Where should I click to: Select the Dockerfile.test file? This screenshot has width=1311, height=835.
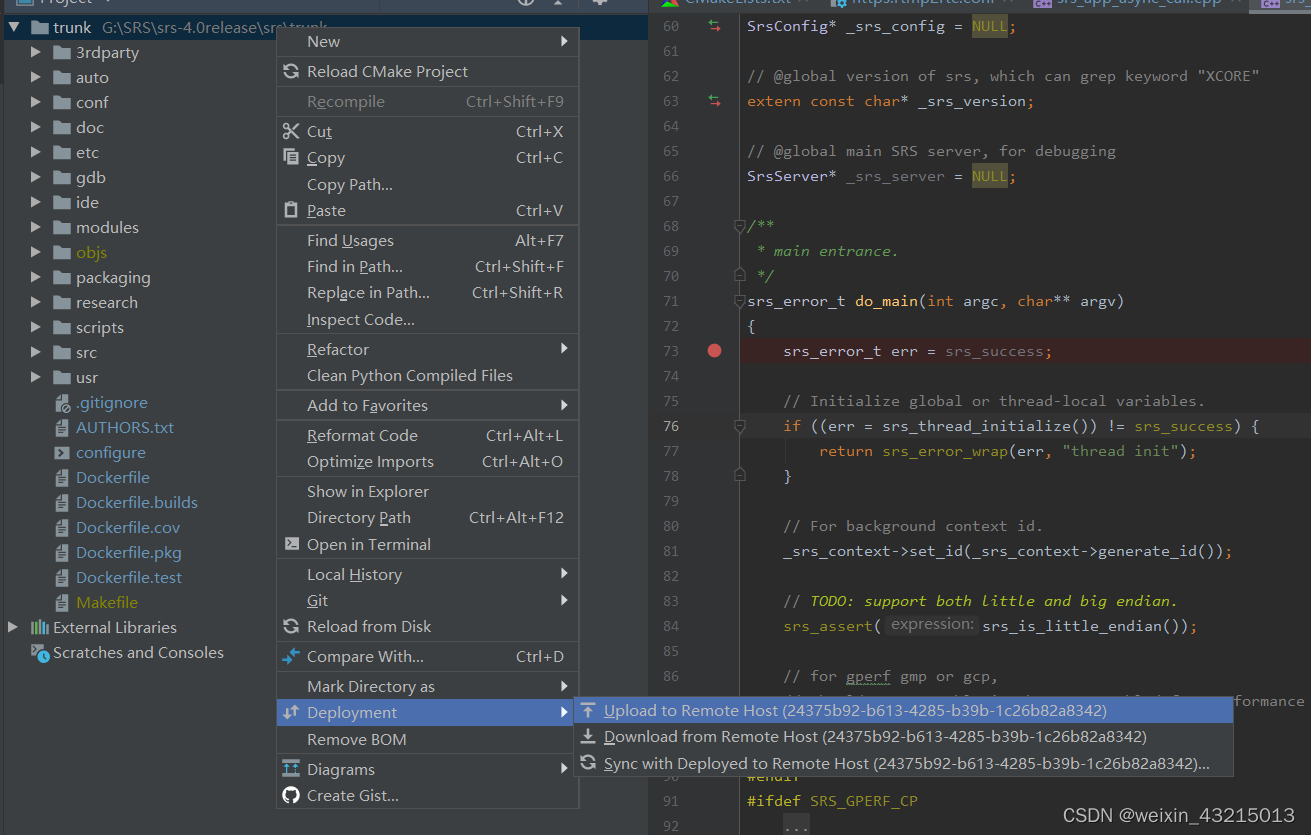click(129, 577)
